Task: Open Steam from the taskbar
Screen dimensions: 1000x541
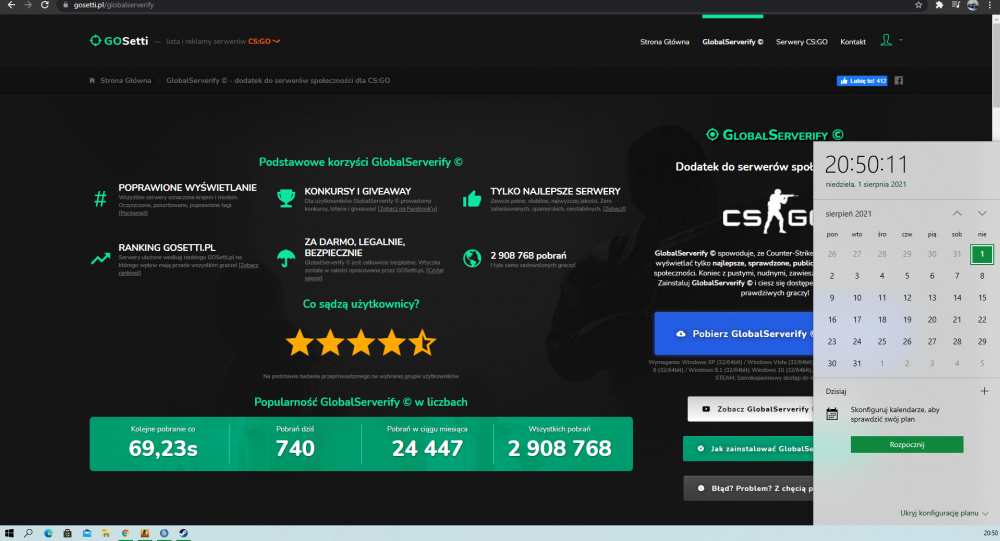Action: coord(184,533)
